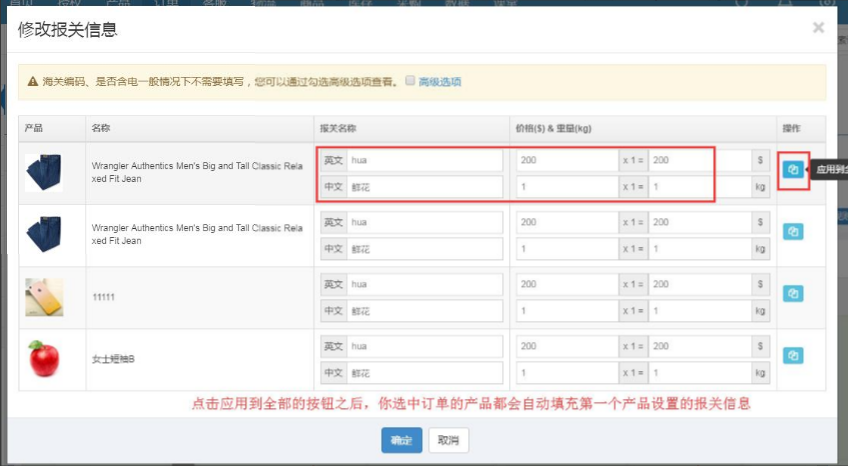Select the red apple product thumbnail
Viewport: 848px width, 466px height.
[x=44, y=358]
